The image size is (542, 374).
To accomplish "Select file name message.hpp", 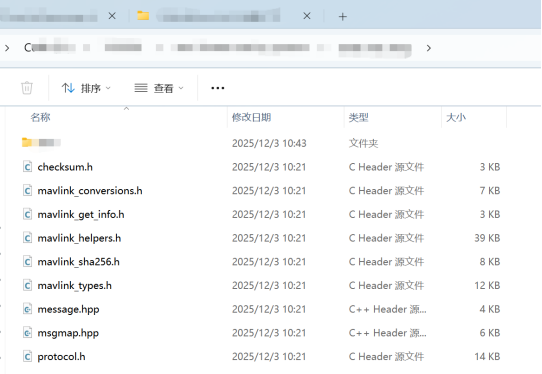I will coord(68,309).
